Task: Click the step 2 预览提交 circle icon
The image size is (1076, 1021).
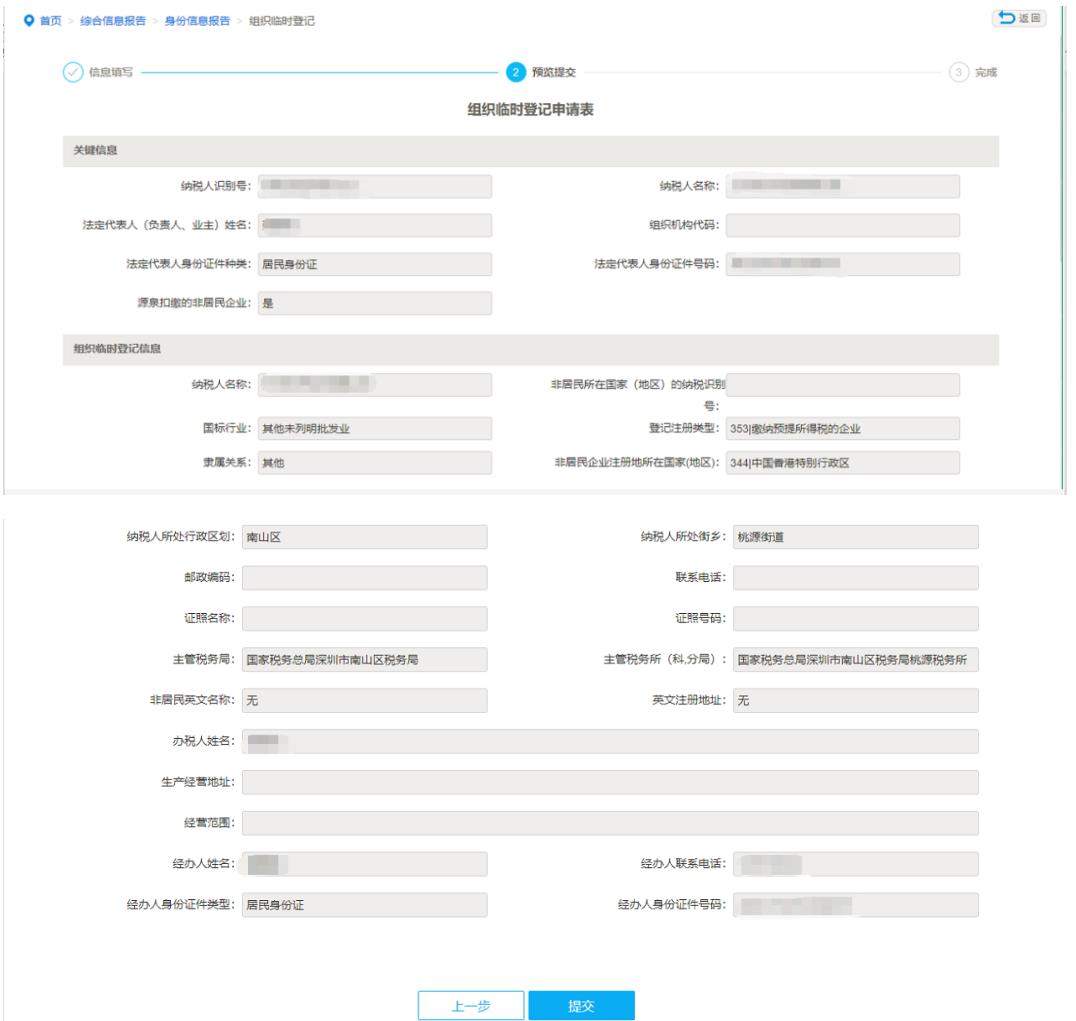Action: click(515, 72)
